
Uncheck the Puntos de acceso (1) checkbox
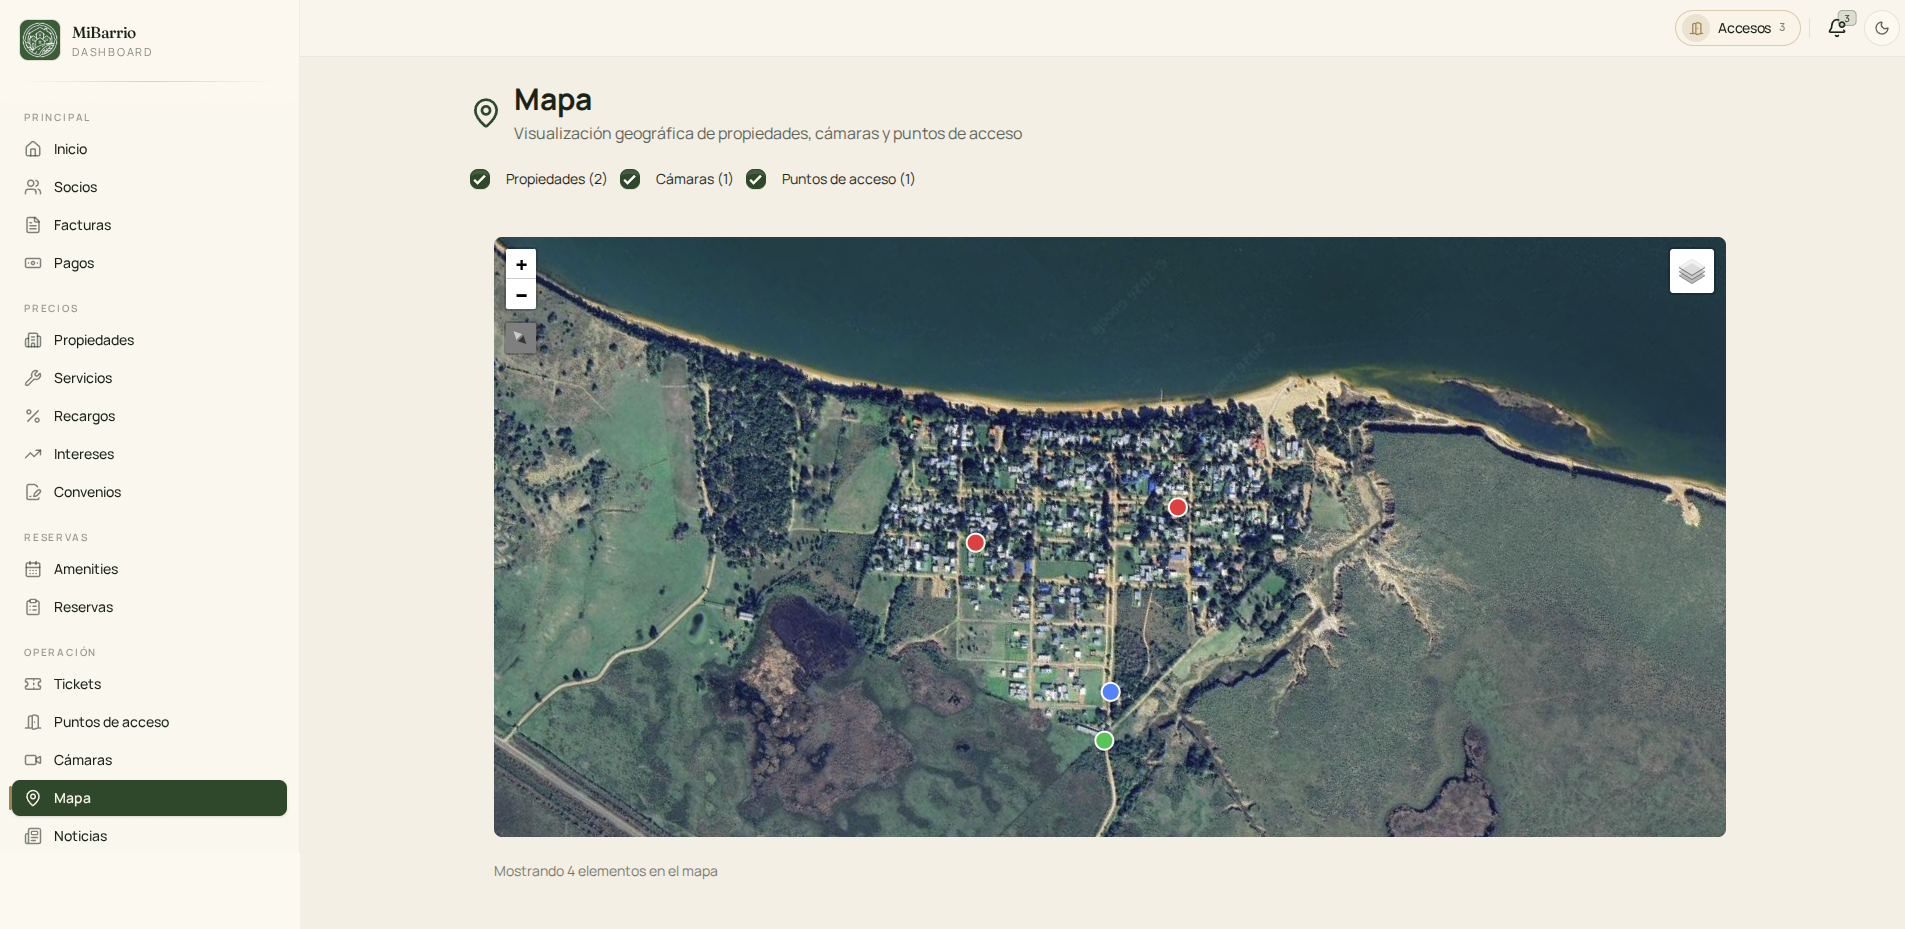(x=756, y=179)
